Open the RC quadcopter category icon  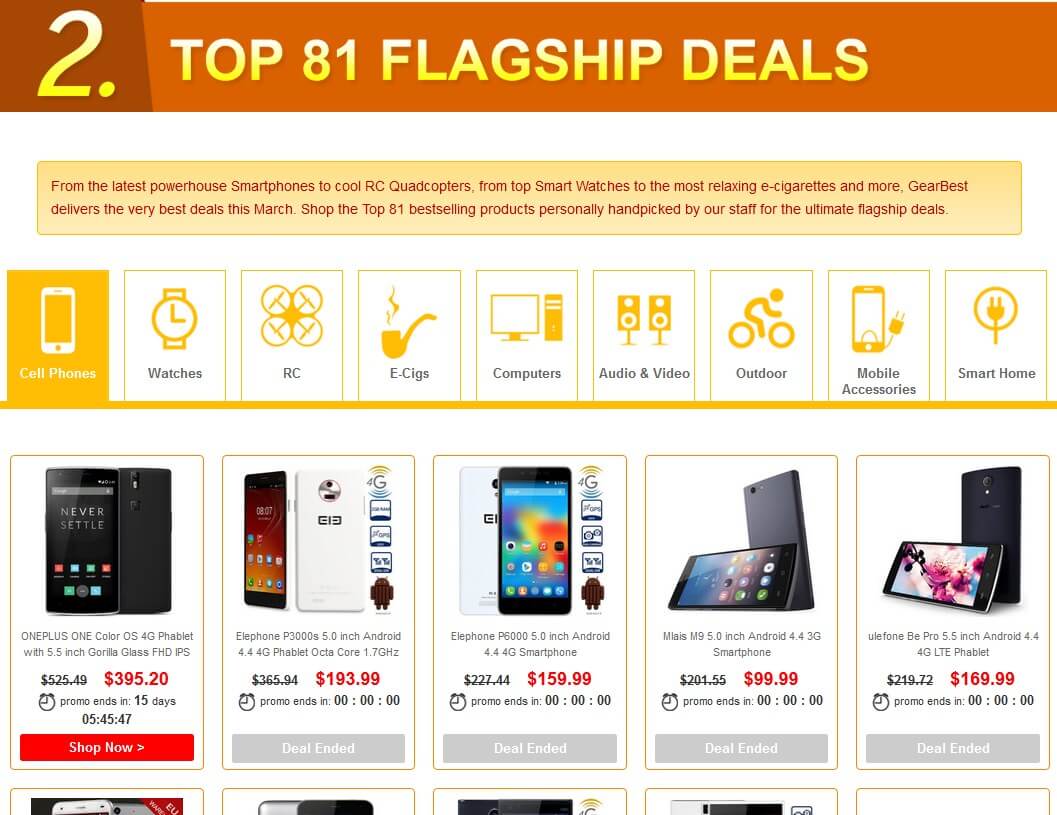point(292,315)
